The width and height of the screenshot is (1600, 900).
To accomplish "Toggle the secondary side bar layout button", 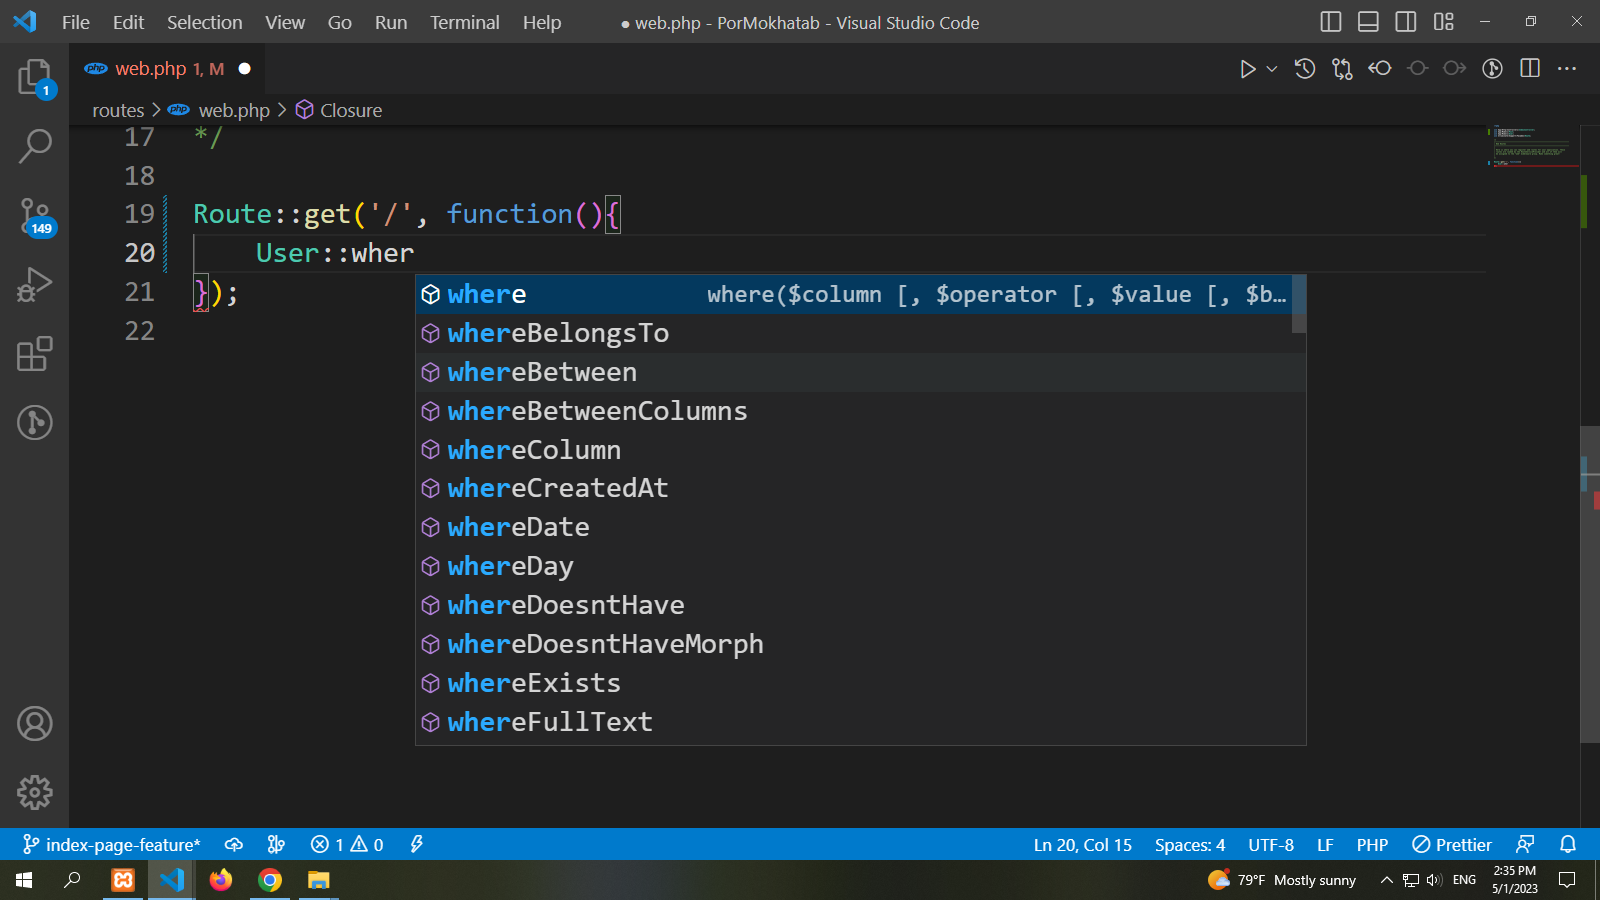I will pos(1406,22).
